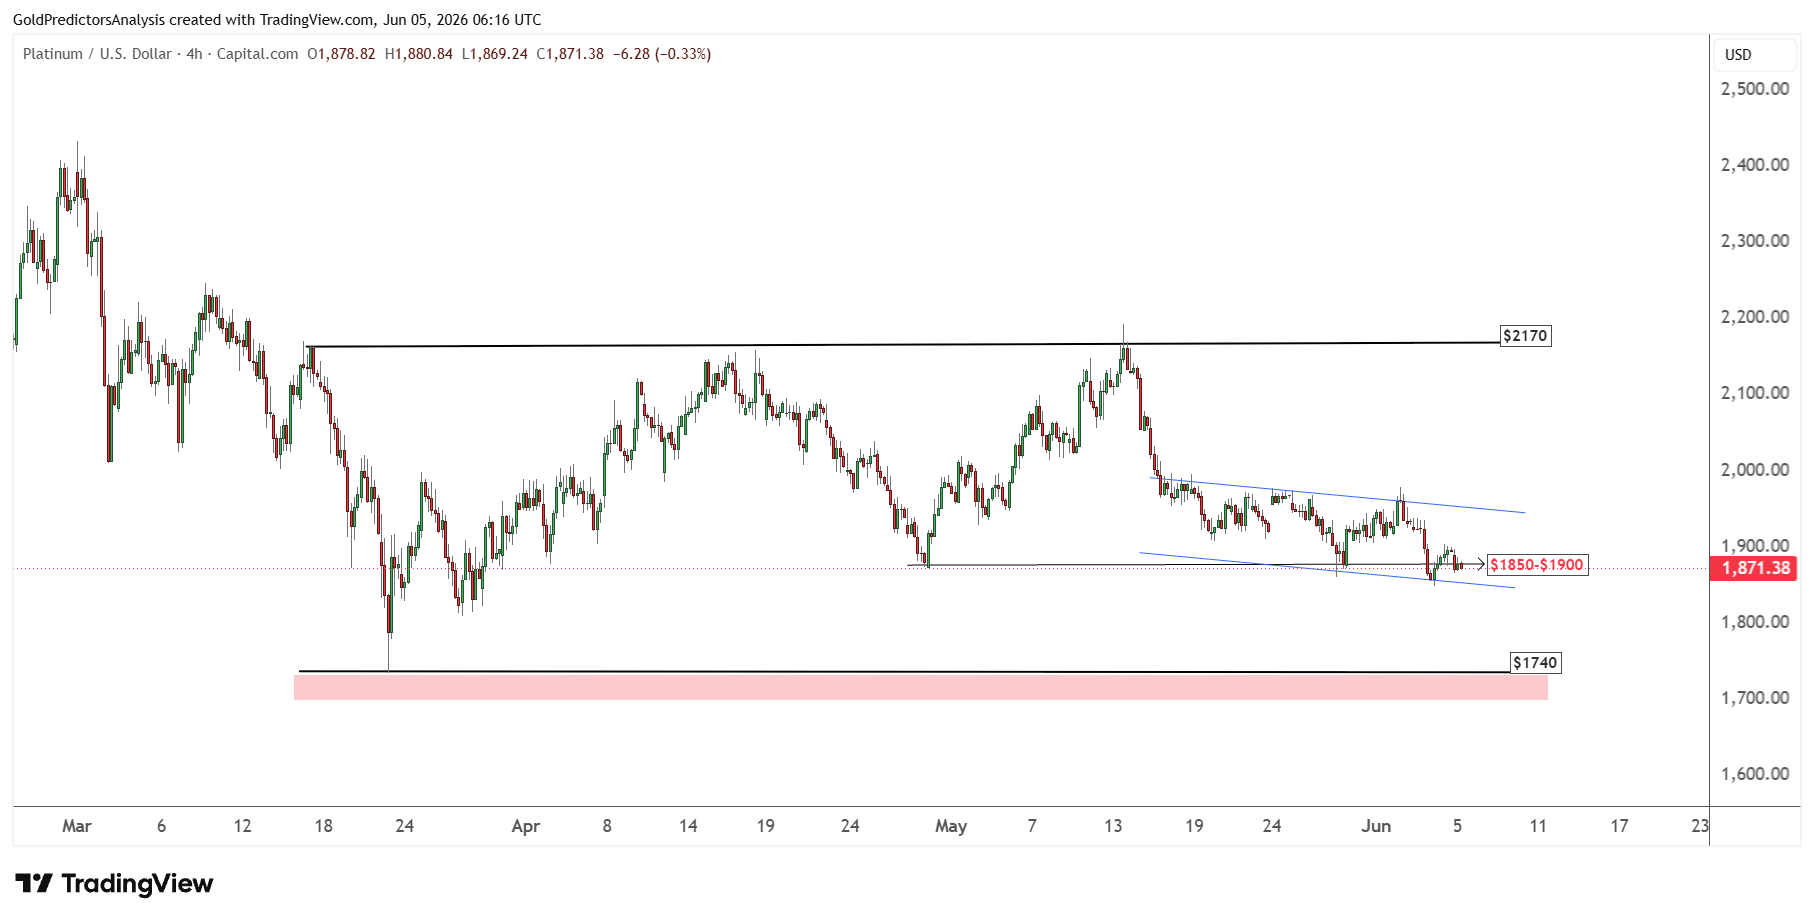Click the 13 date label on time axis
Viewport: 1814px width, 921px height.
pyautogui.click(x=1113, y=826)
